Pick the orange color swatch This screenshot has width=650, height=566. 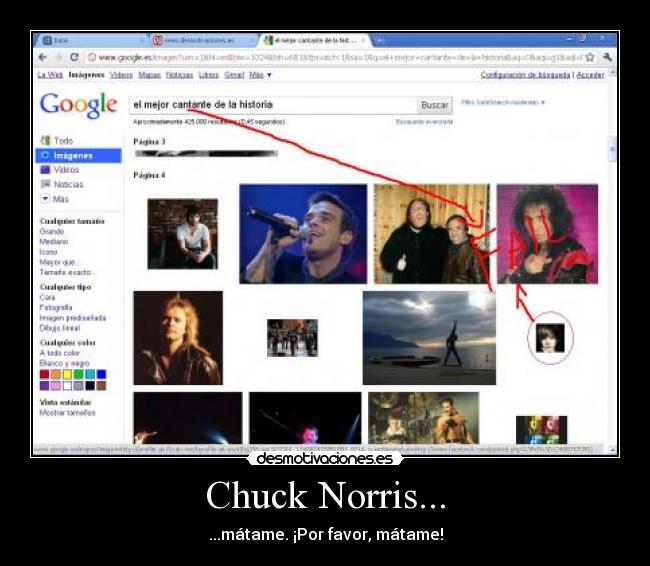point(56,374)
